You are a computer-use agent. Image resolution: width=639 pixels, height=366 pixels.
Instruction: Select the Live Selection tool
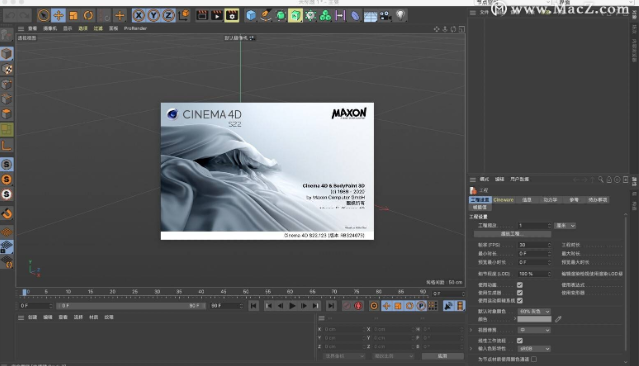click(43, 15)
